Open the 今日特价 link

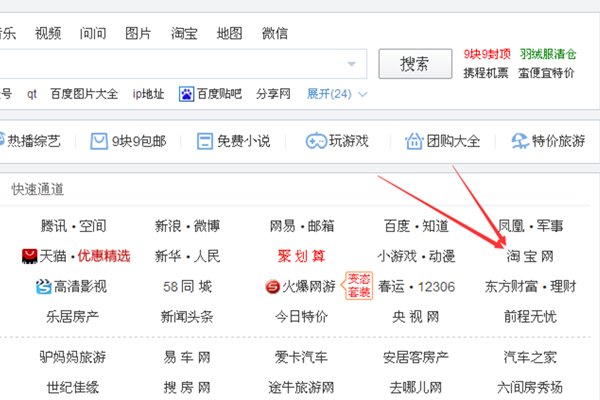click(302, 317)
